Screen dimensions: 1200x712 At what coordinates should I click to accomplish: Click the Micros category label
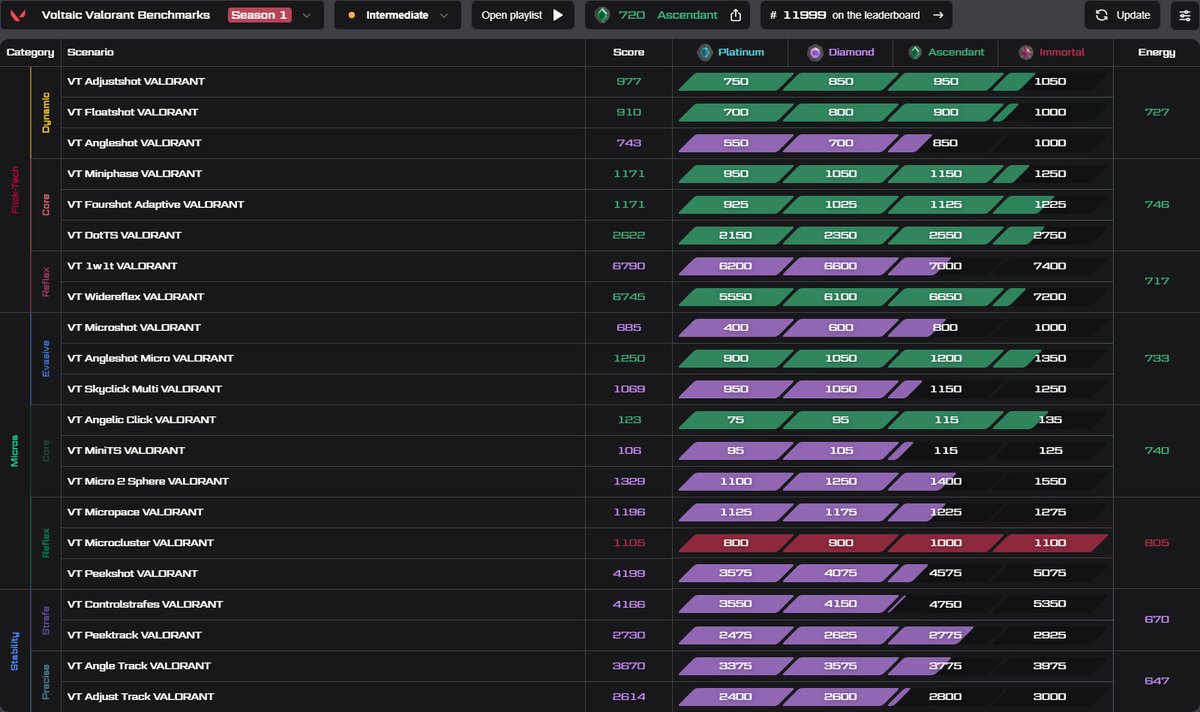tap(15, 450)
